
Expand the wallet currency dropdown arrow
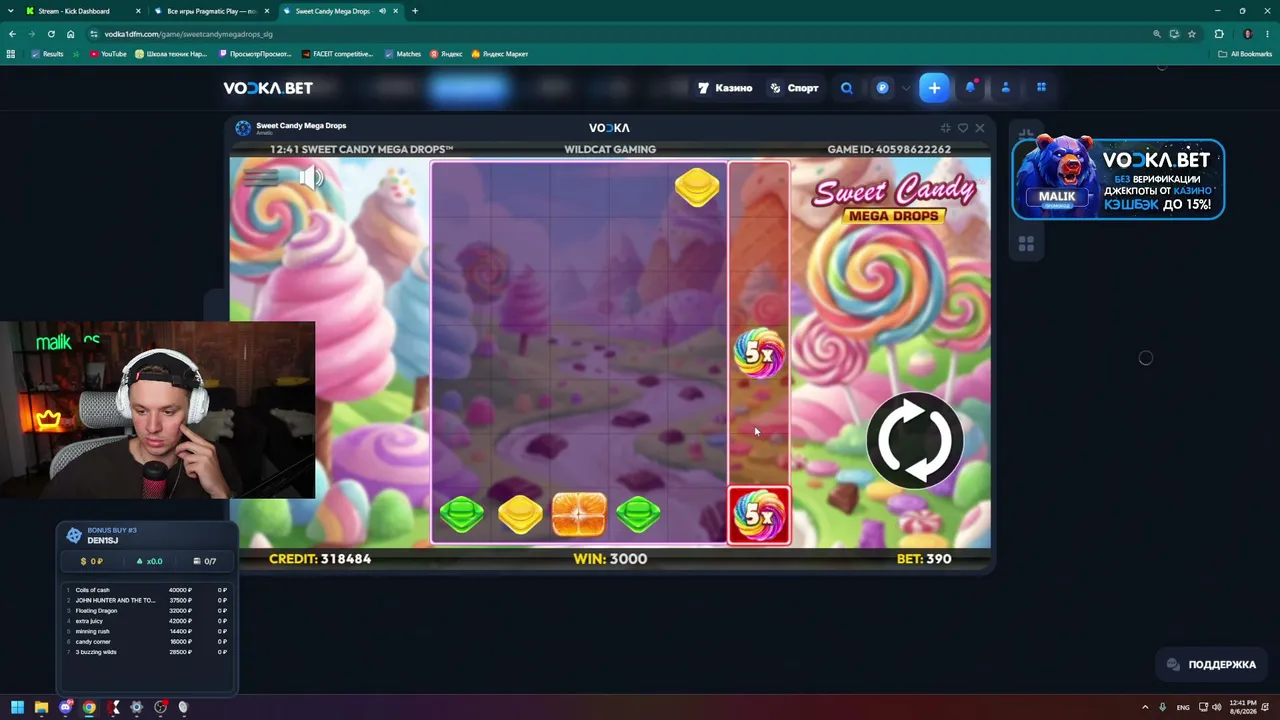pyautogui.click(x=906, y=88)
